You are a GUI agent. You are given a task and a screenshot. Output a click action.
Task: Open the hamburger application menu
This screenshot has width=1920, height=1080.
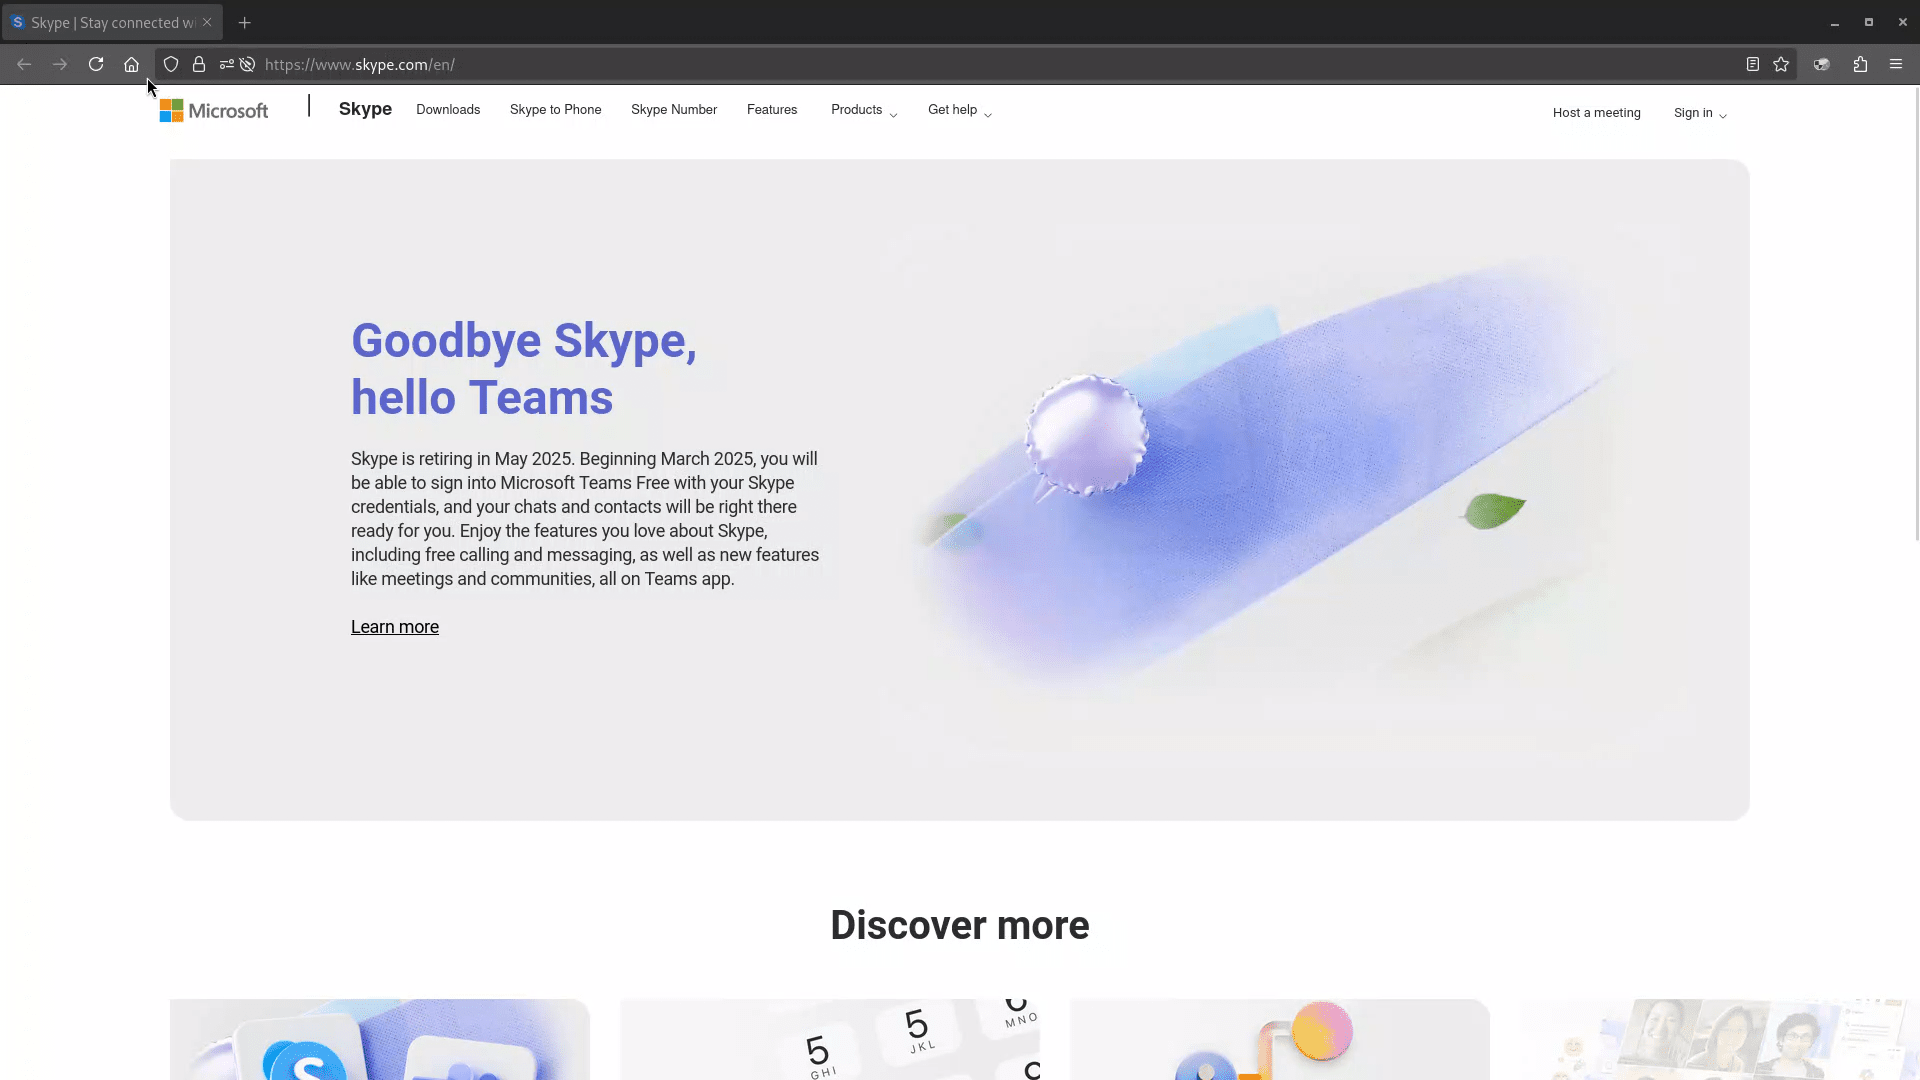(x=1896, y=64)
